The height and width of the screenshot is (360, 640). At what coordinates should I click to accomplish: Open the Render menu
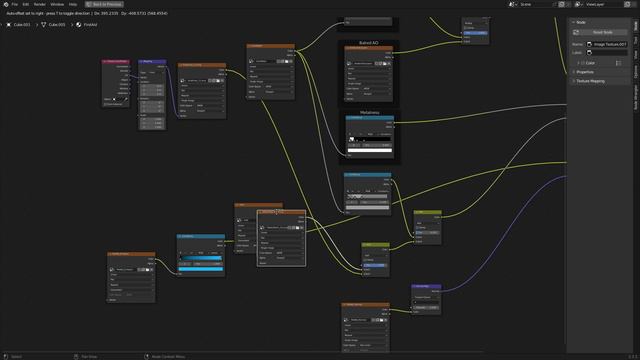click(40, 4)
